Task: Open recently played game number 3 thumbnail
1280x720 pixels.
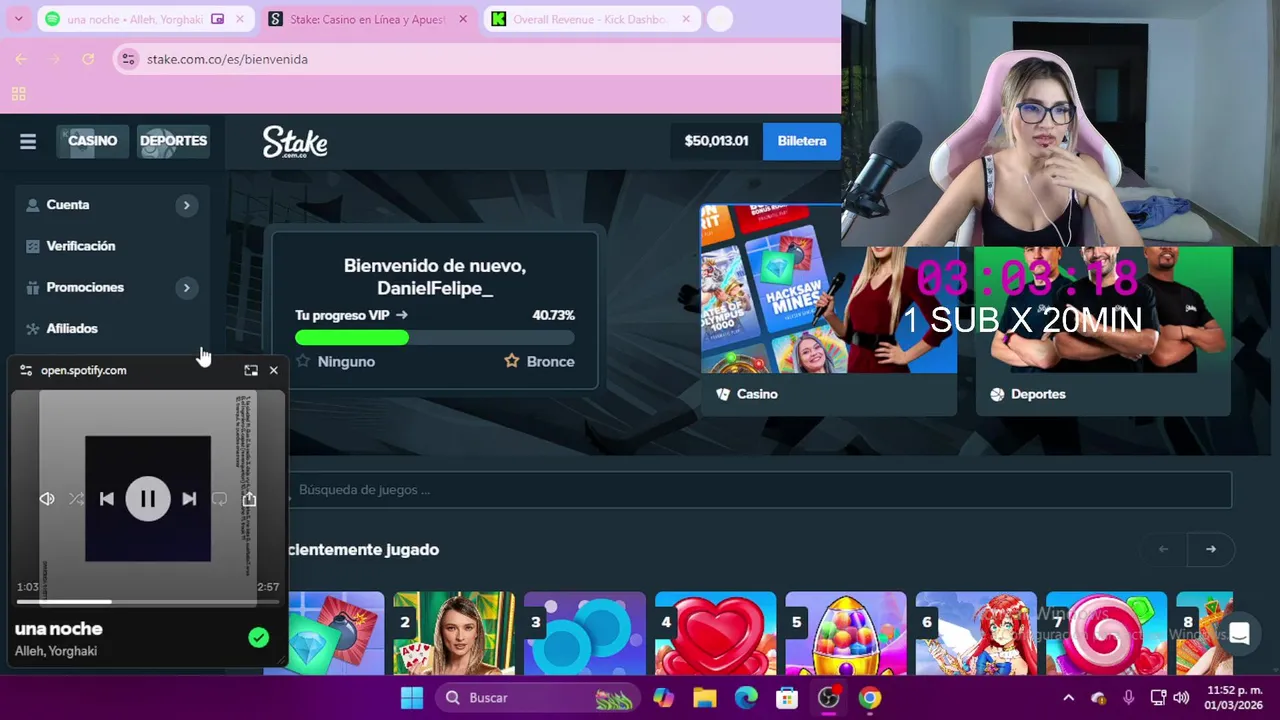Action: [x=585, y=634]
